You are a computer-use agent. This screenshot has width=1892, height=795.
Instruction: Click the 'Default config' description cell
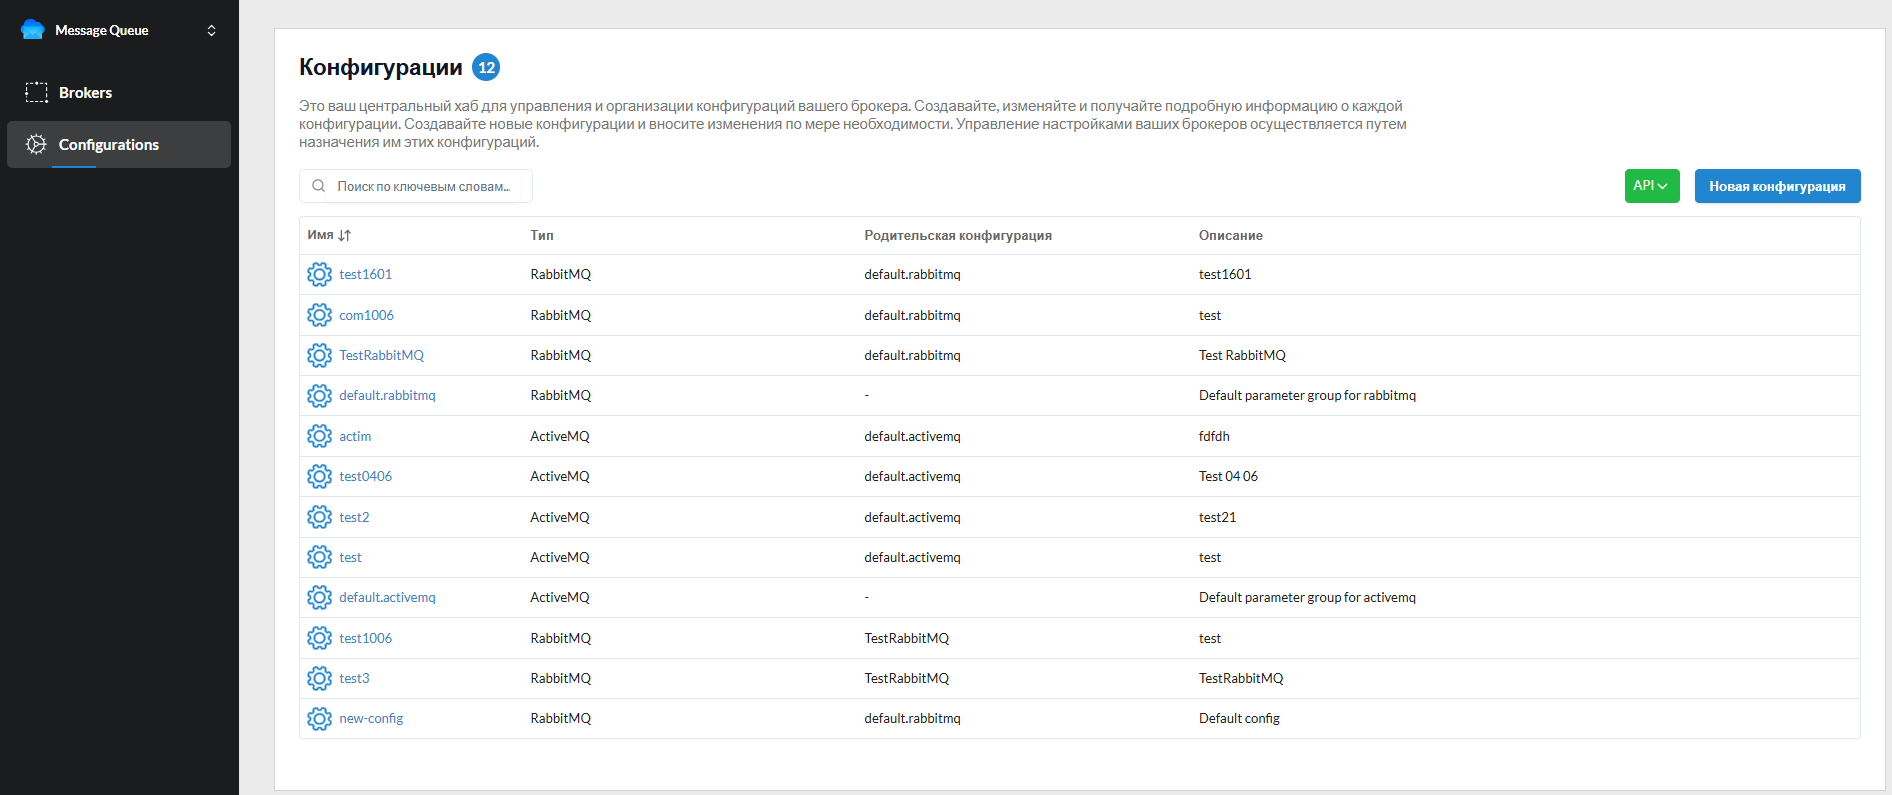point(1239,718)
